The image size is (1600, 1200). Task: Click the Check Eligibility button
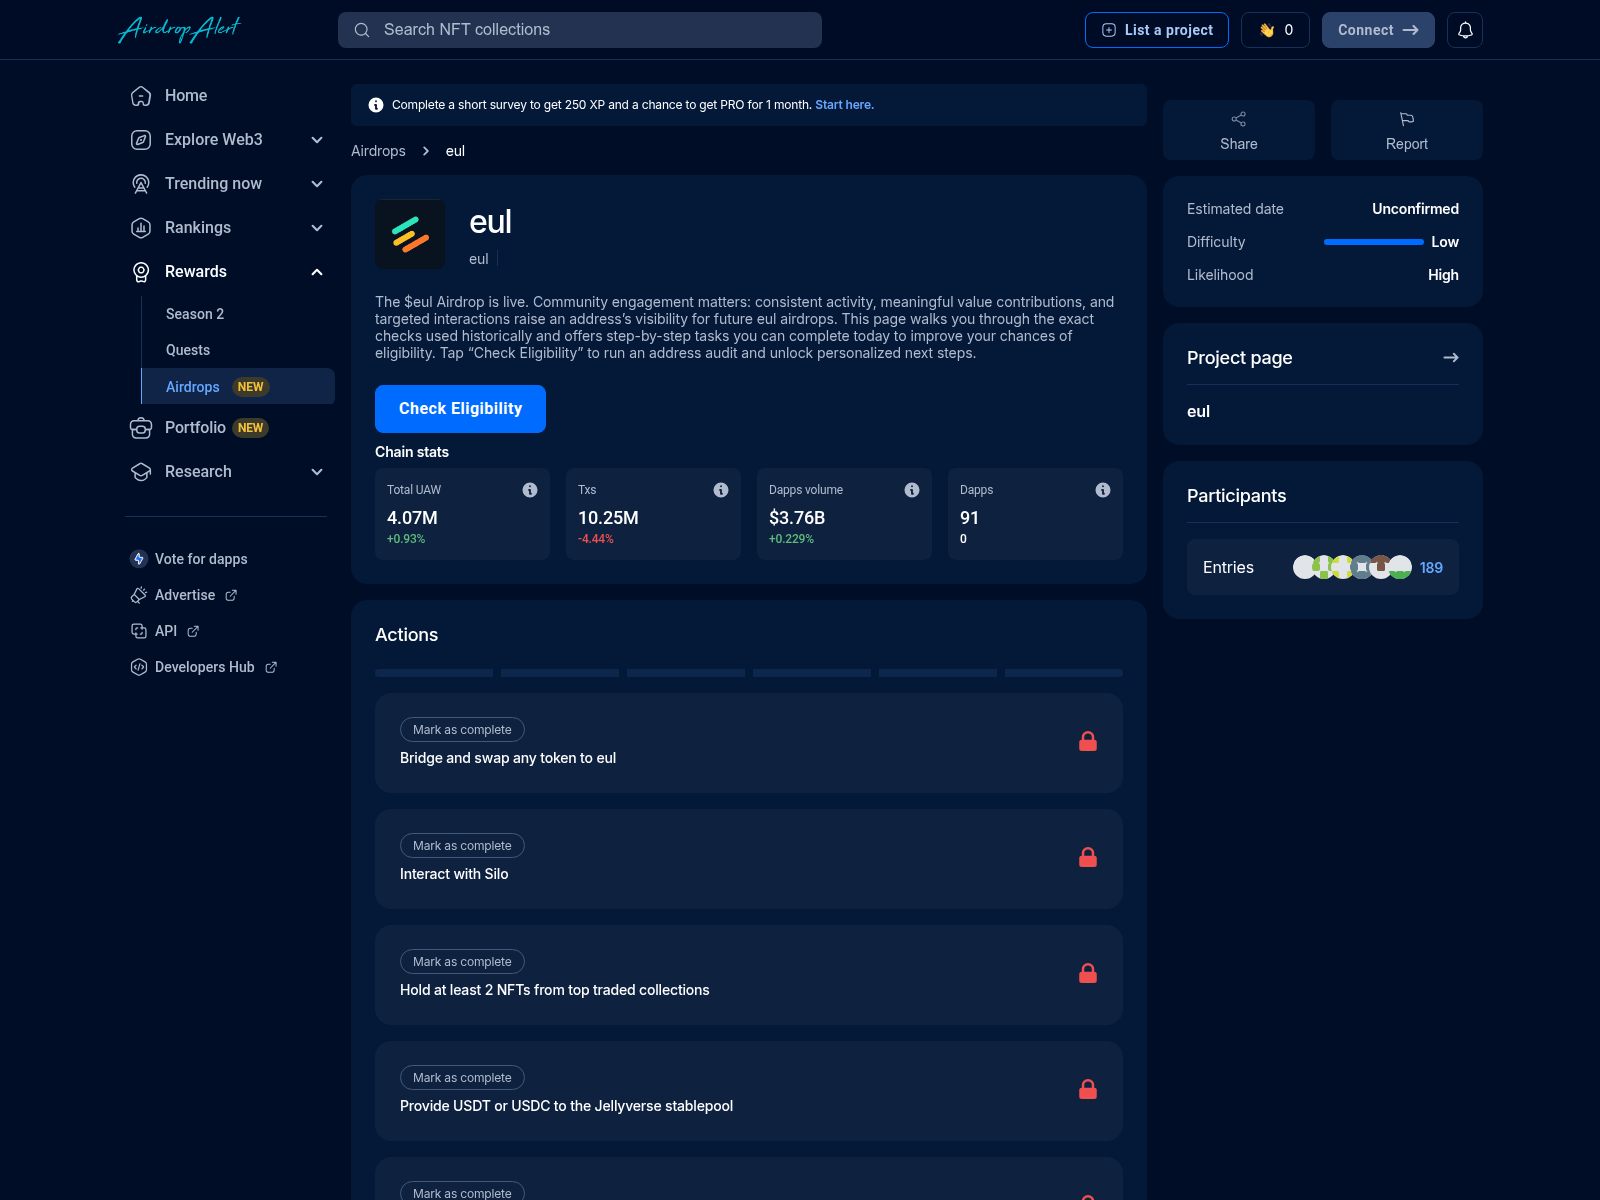click(460, 408)
